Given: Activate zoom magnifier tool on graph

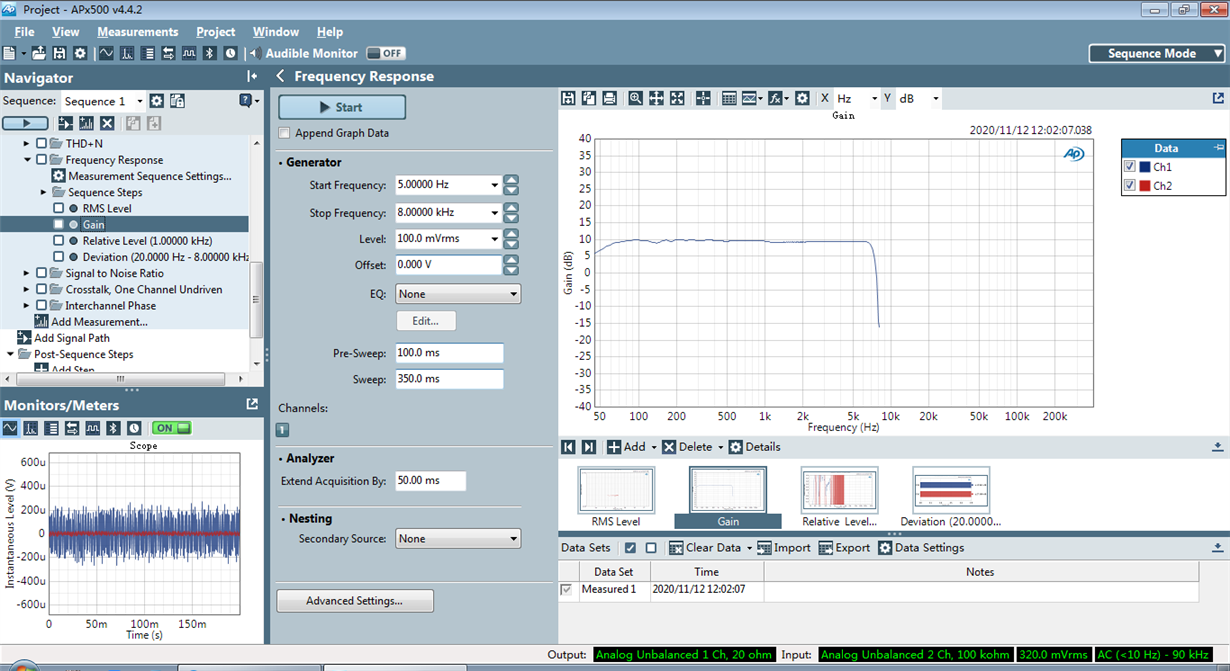Looking at the screenshot, I should click(635, 98).
